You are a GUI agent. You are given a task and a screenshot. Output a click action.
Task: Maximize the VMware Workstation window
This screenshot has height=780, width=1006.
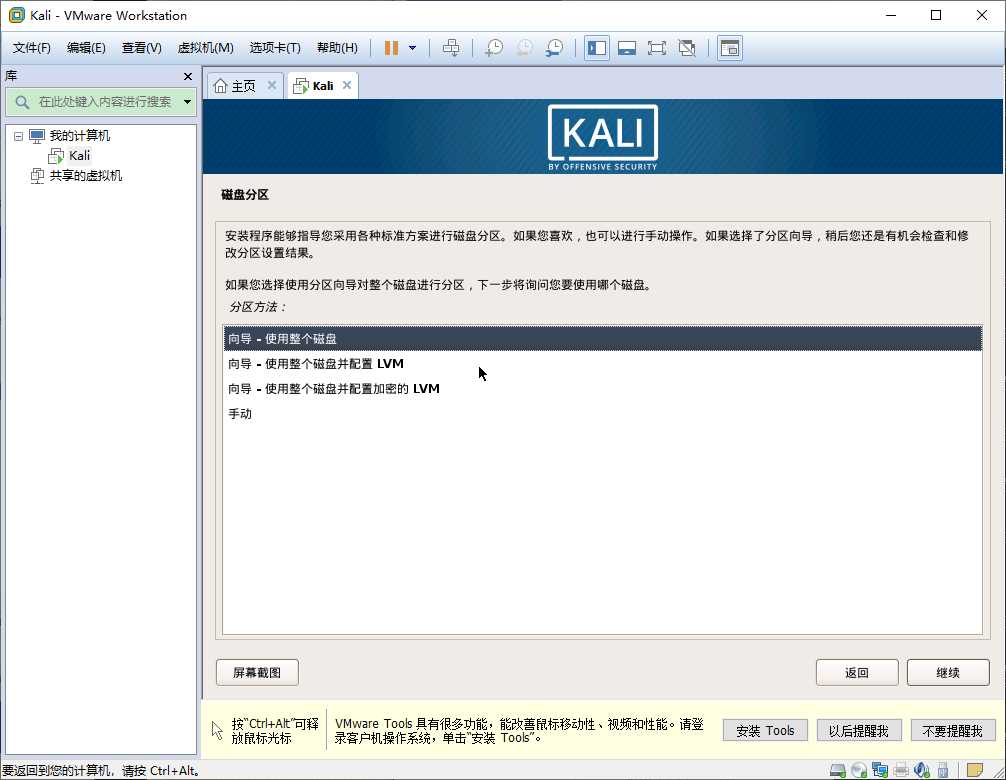pos(936,15)
